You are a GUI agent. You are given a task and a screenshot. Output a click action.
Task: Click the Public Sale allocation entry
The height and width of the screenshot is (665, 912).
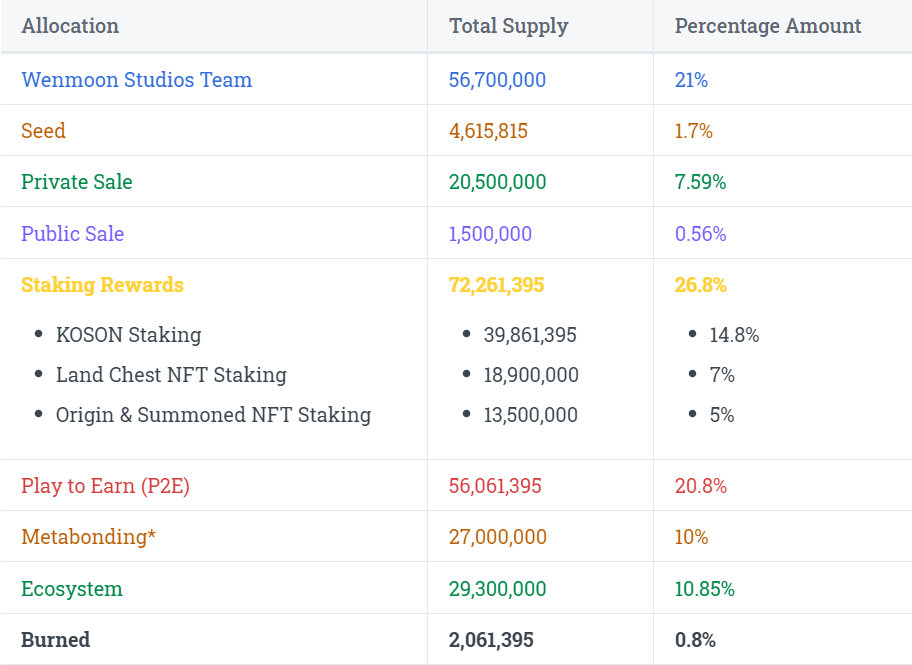(70, 233)
